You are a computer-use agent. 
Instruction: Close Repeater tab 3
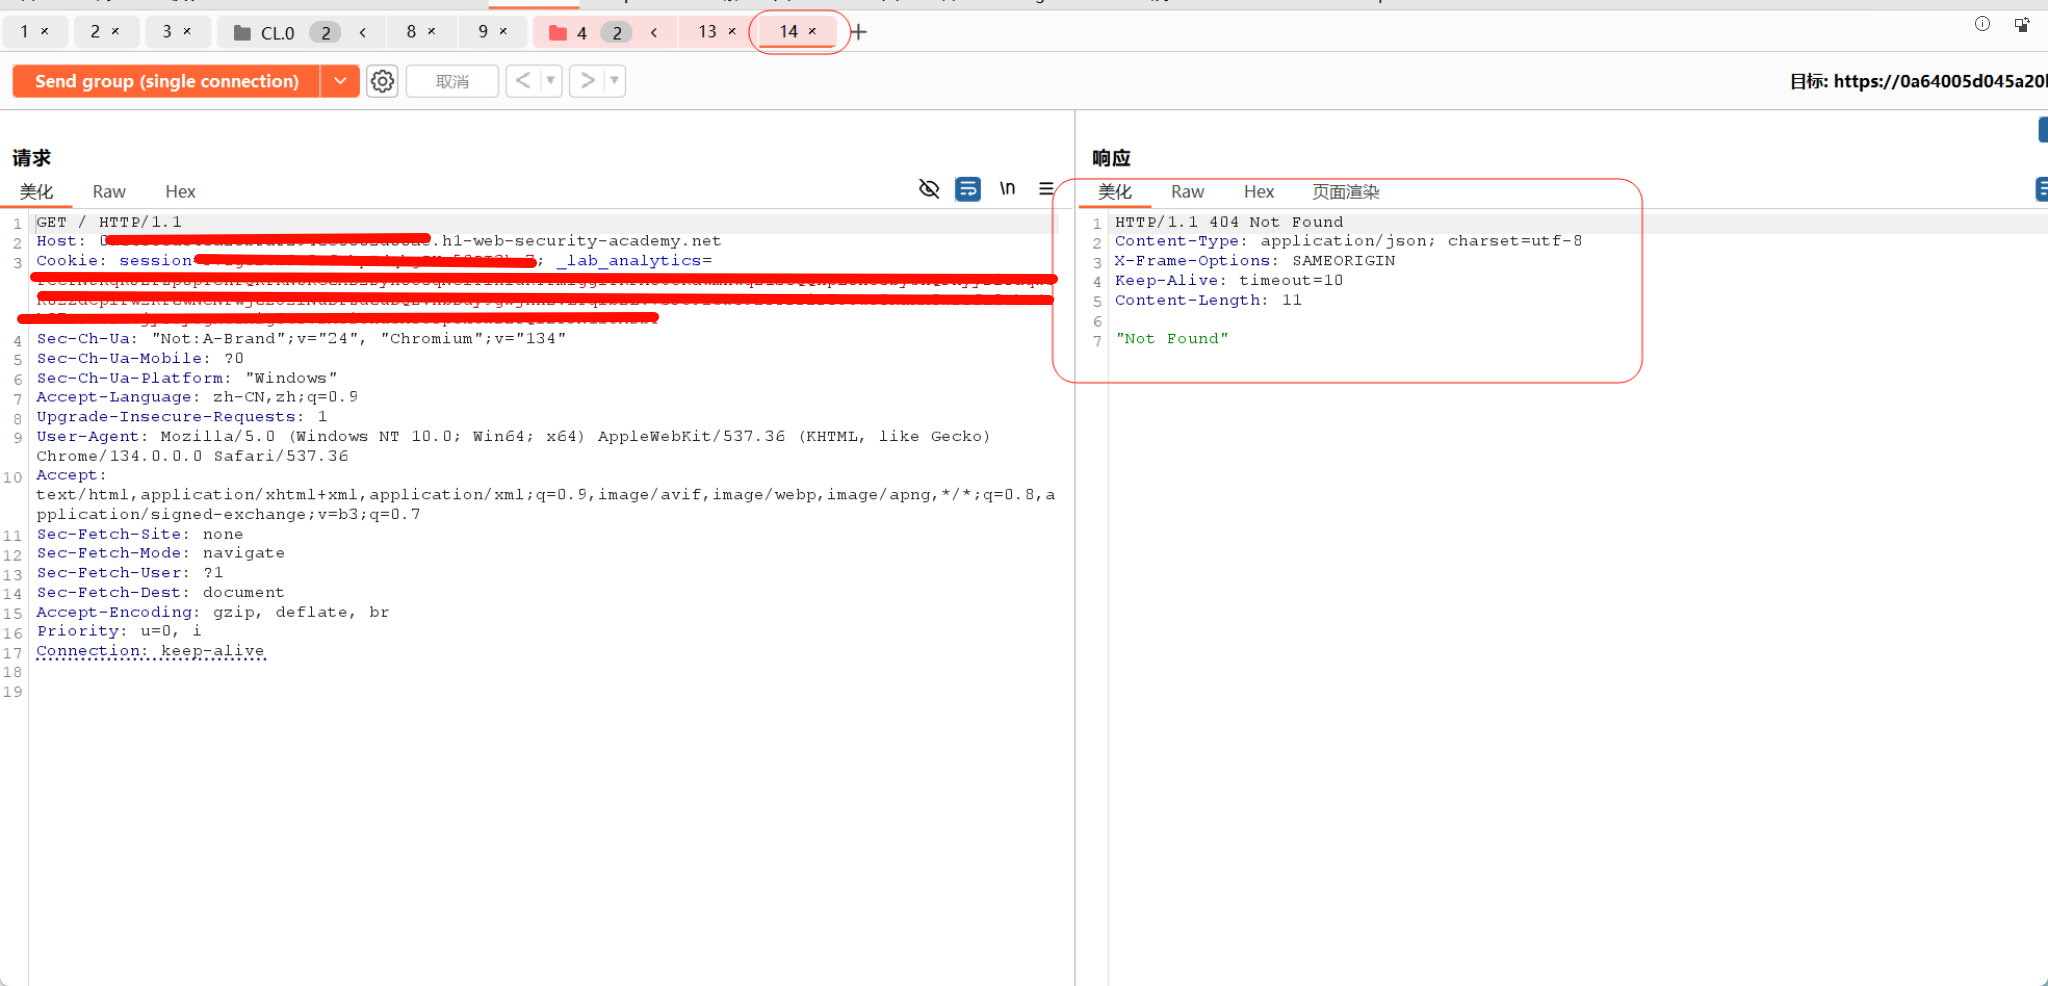pyautogui.click(x=187, y=32)
